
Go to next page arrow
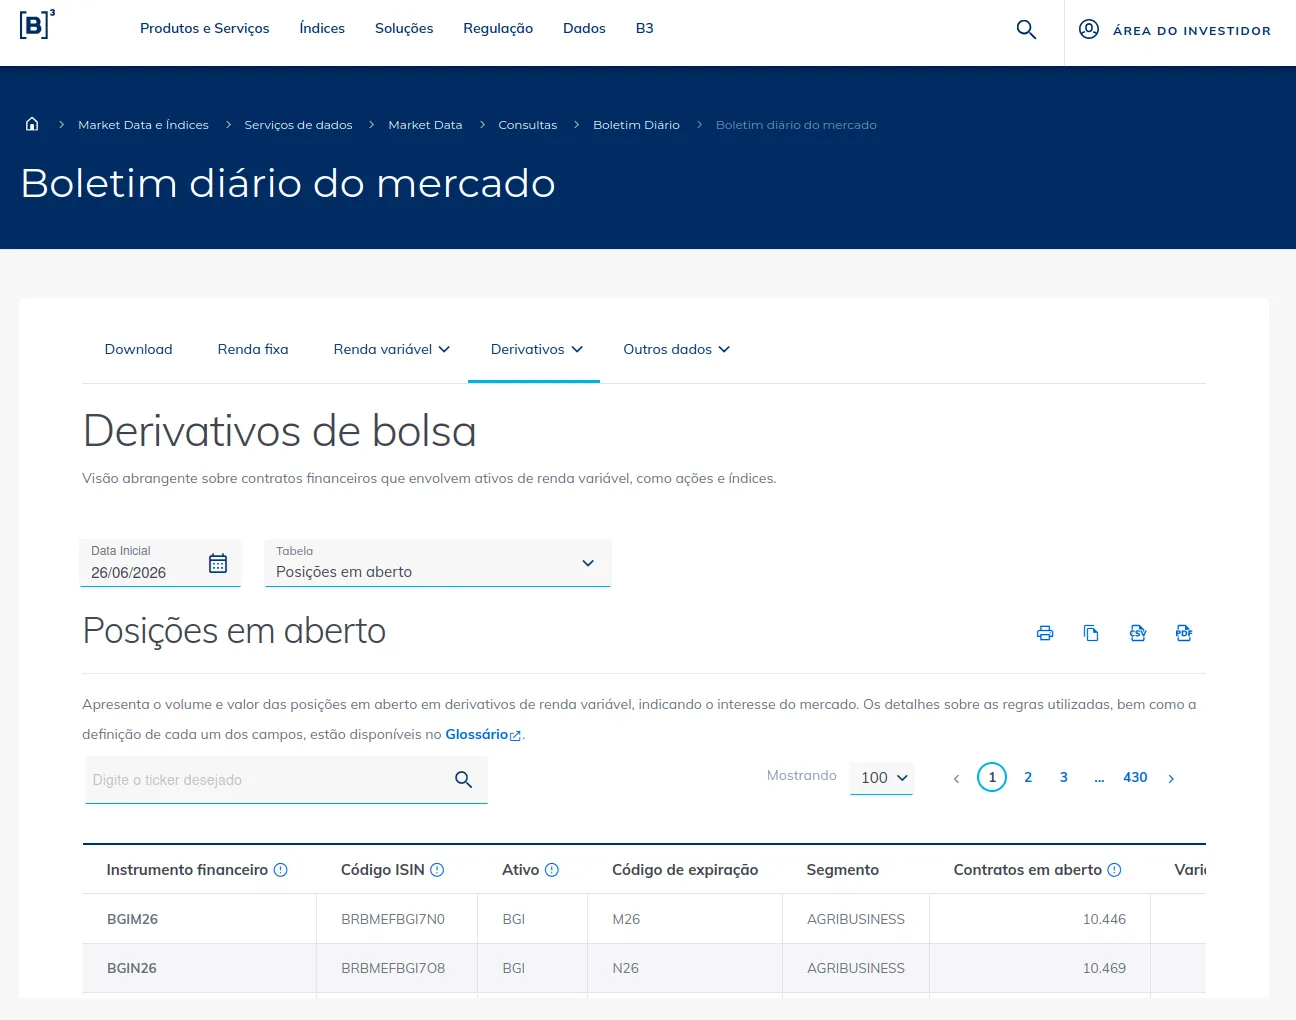[x=1171, y=778]
